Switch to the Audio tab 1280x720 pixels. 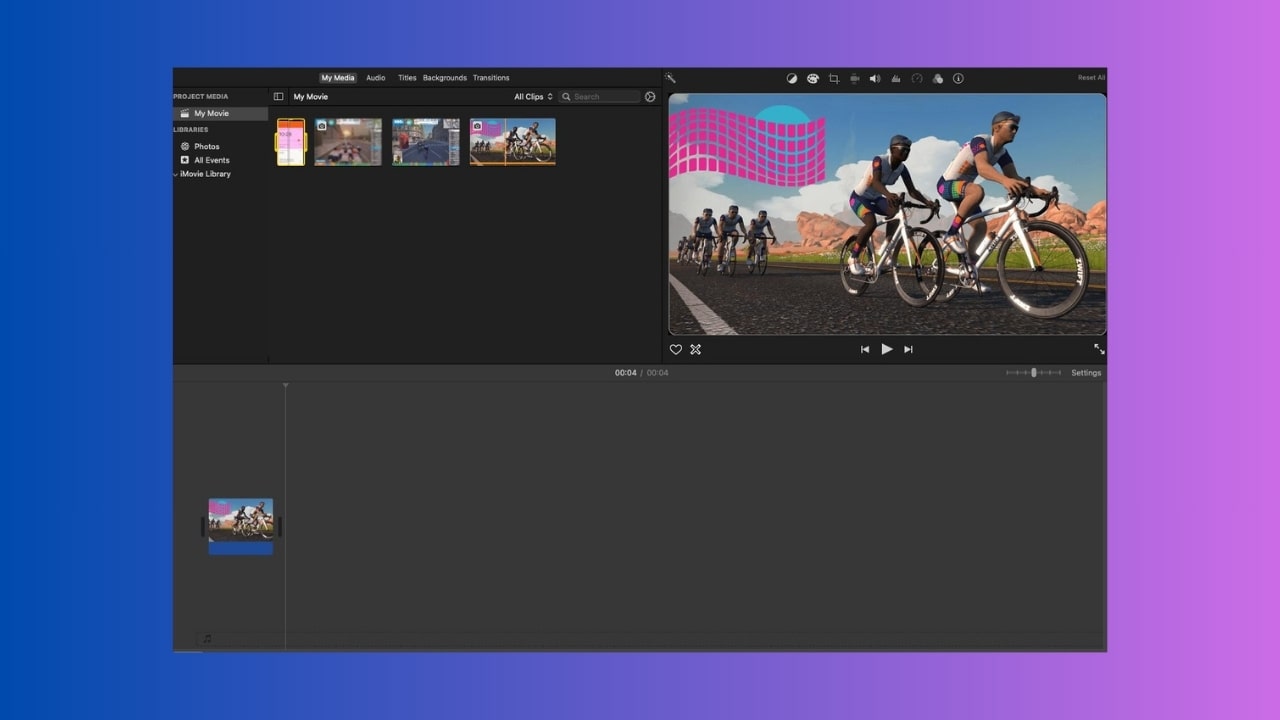pos(376,78)
